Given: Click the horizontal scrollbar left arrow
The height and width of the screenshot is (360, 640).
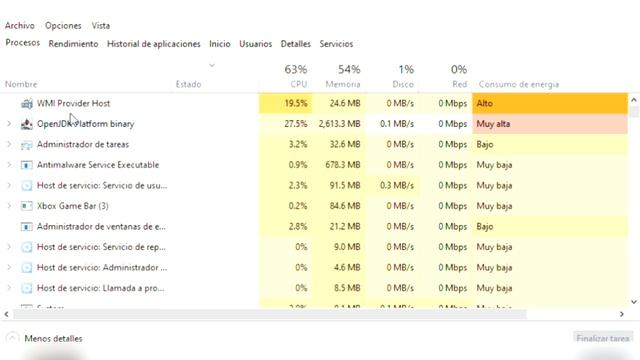Looking at the screenshot, I should (7, 314).
